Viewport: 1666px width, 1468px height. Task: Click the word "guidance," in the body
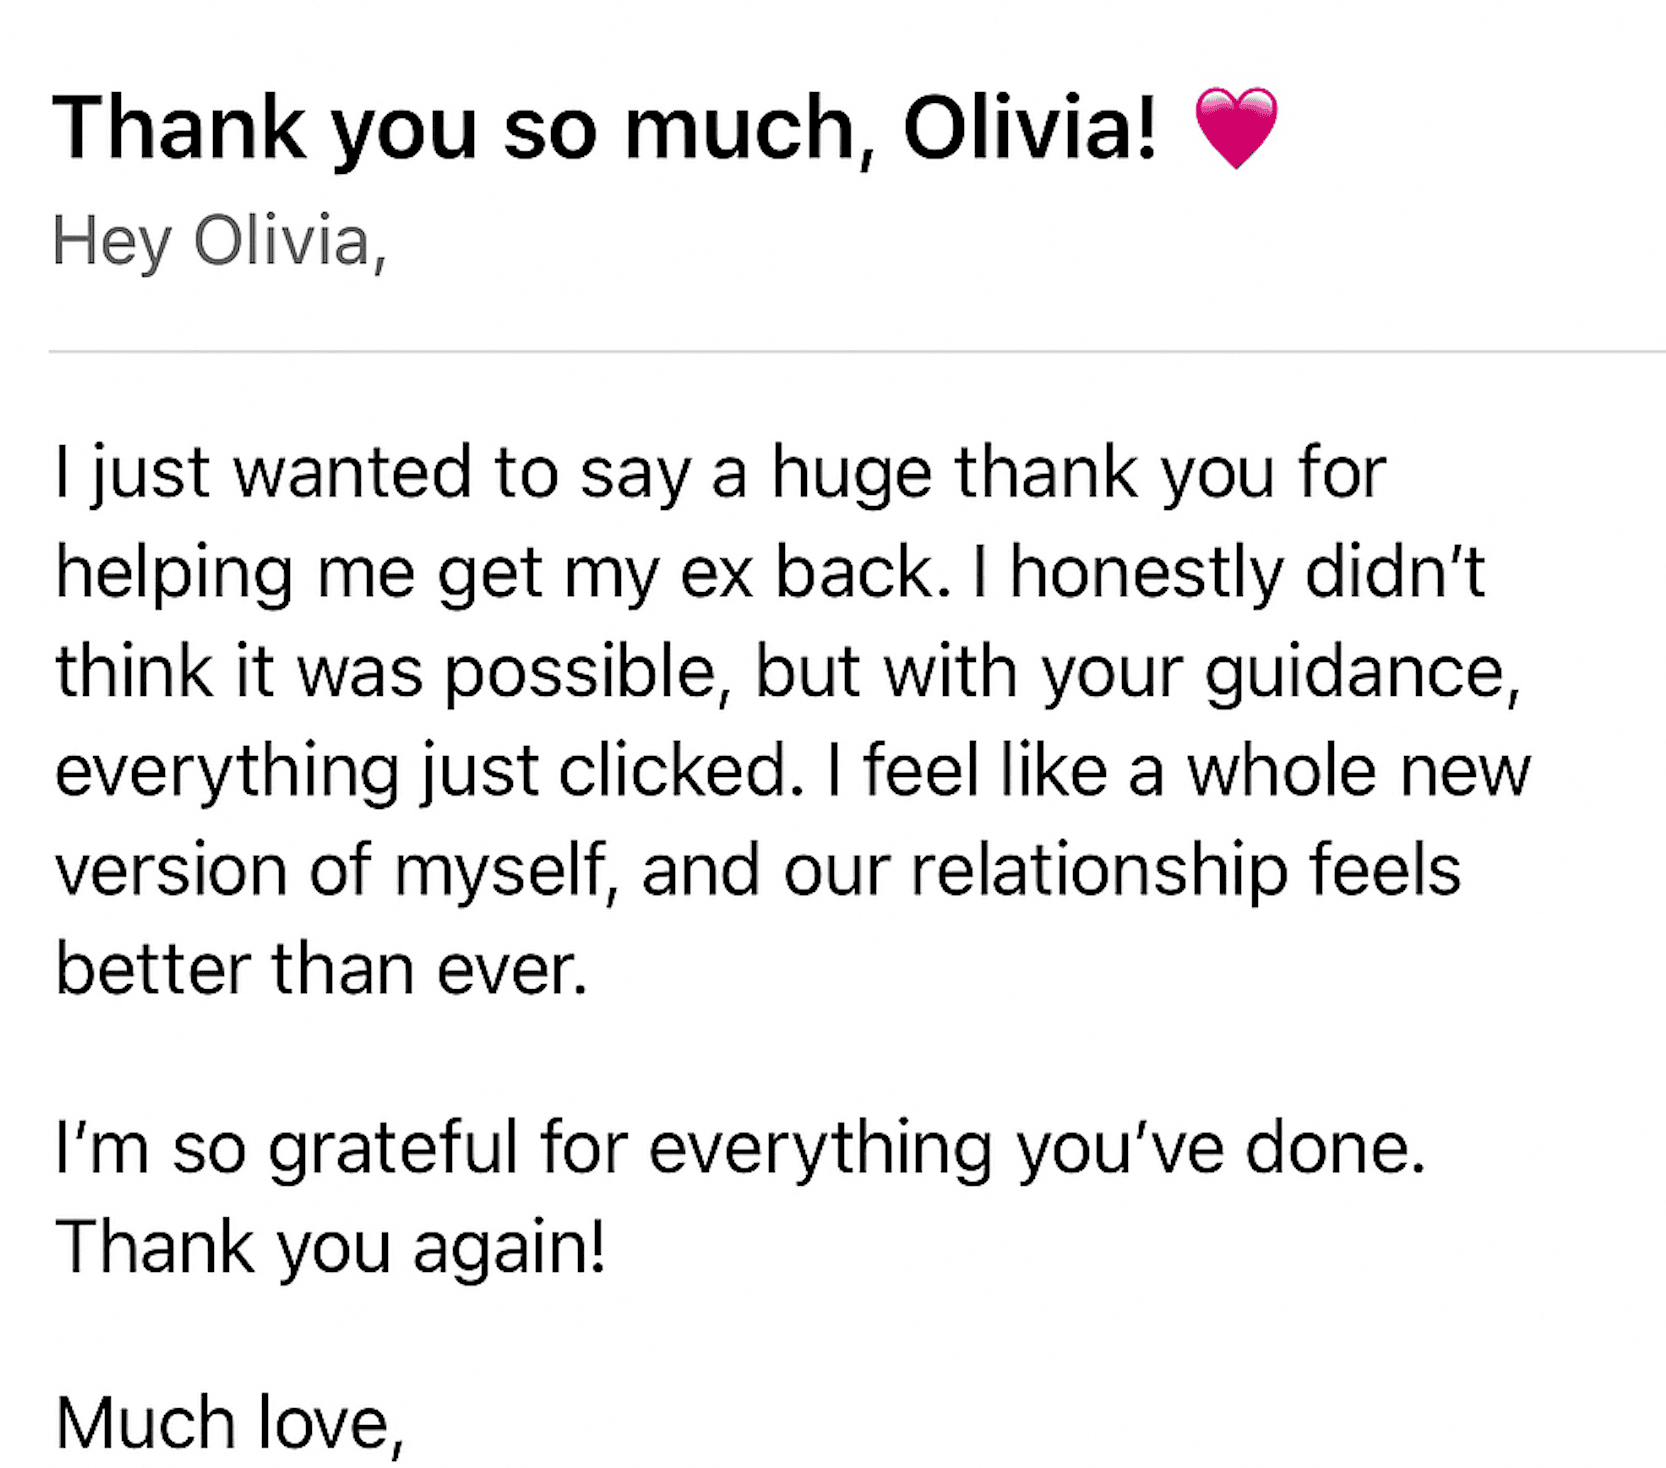pyautogui.click(x=1363, y=675)
